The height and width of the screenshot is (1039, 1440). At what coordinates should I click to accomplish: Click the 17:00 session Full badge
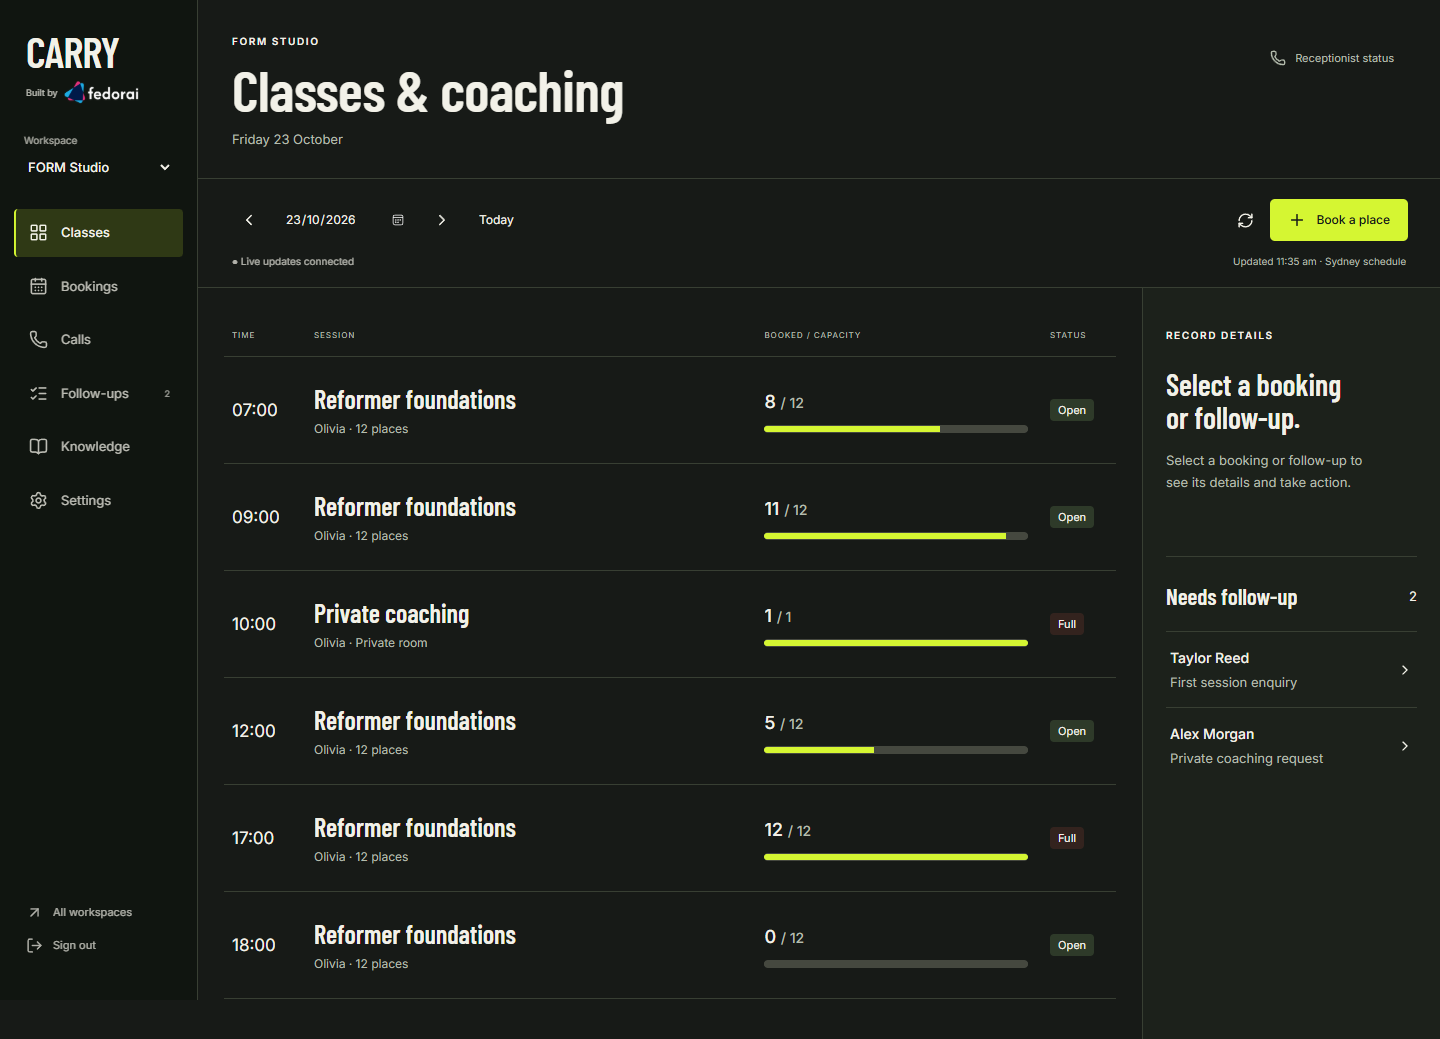tap(1067, 838)
